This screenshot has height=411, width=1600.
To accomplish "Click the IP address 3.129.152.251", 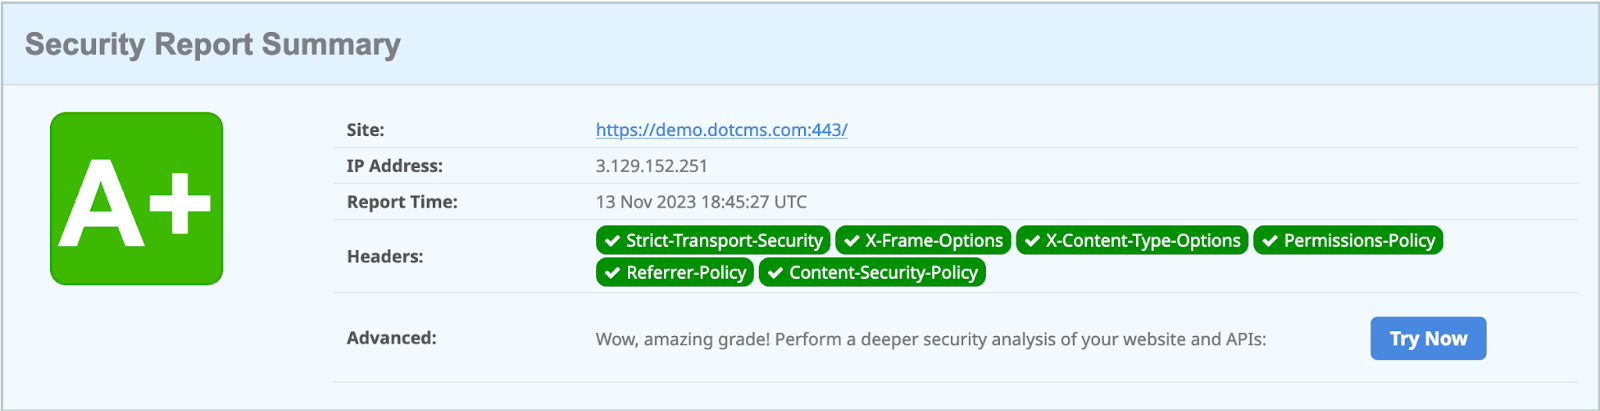I will [x=651, y=166].
